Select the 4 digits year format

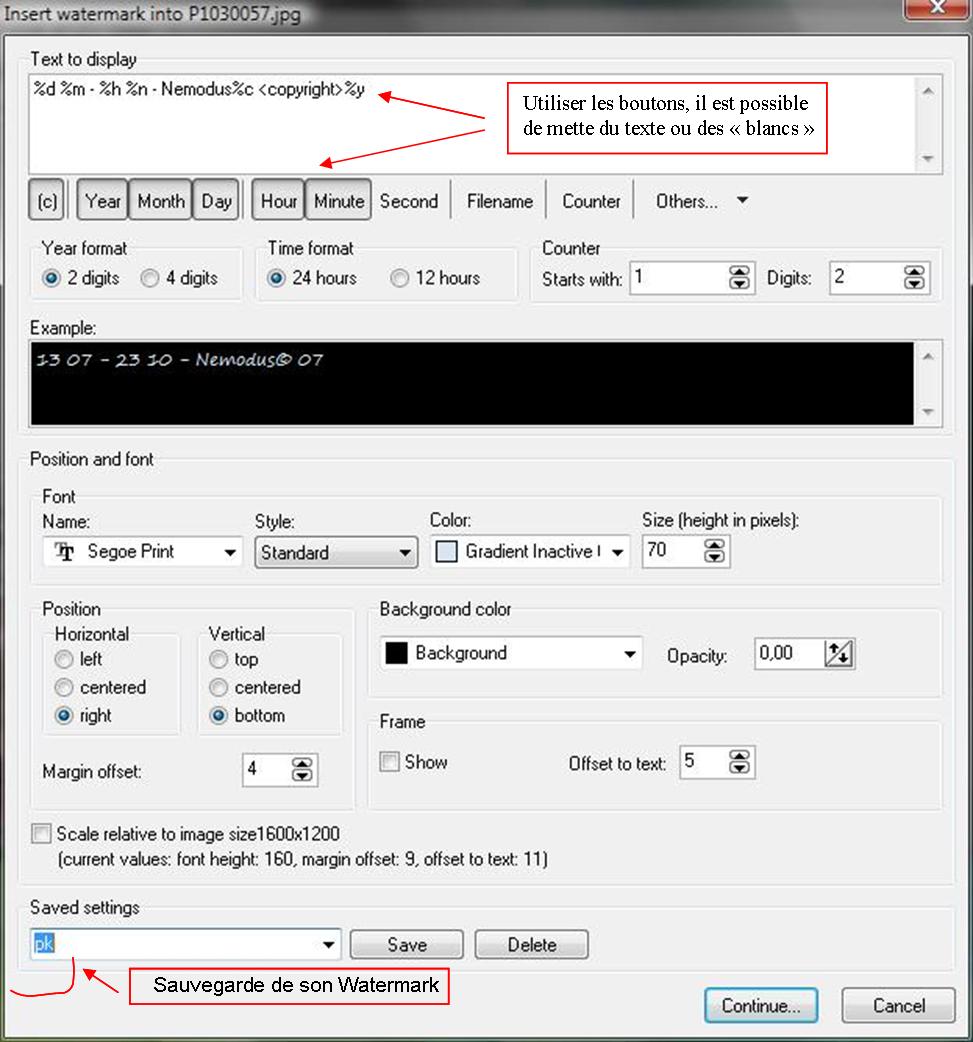click(x=151, y=279)
